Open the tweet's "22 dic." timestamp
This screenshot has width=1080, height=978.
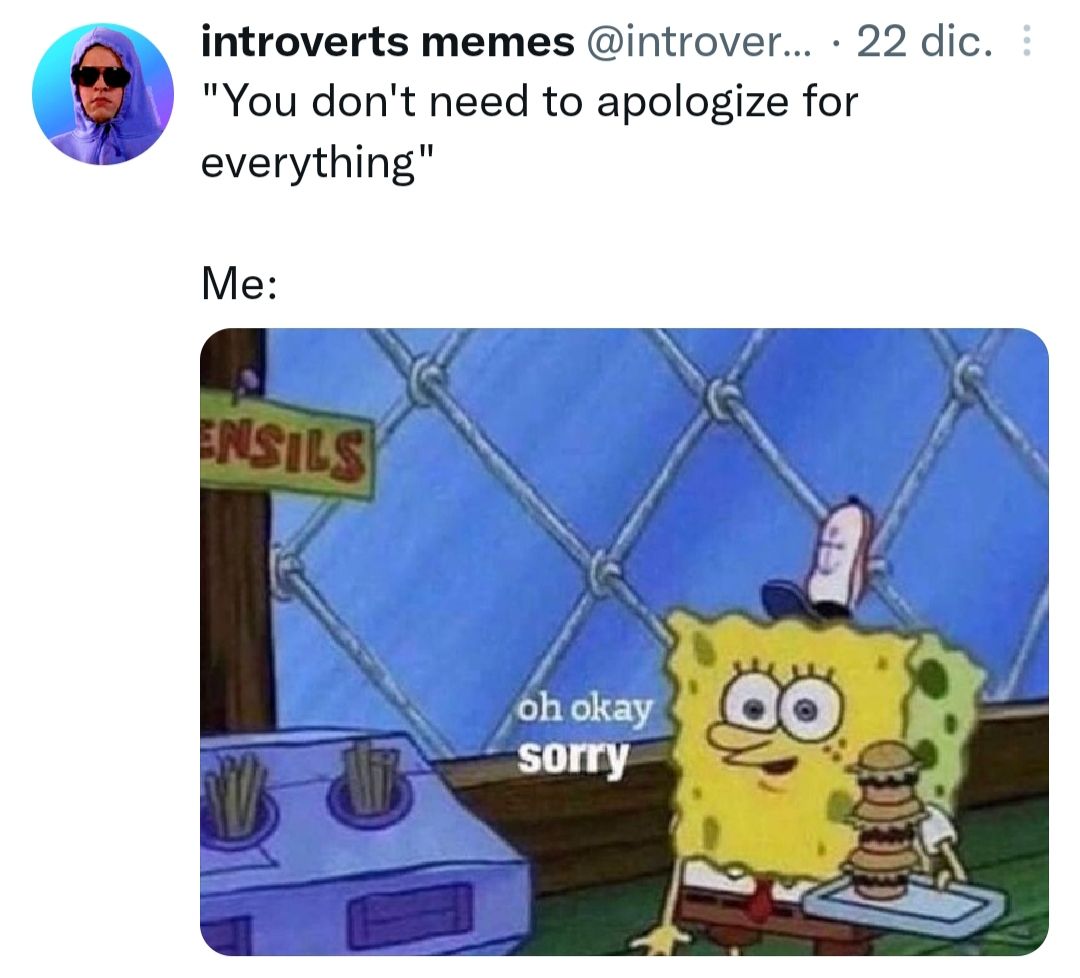coord(925,41)
